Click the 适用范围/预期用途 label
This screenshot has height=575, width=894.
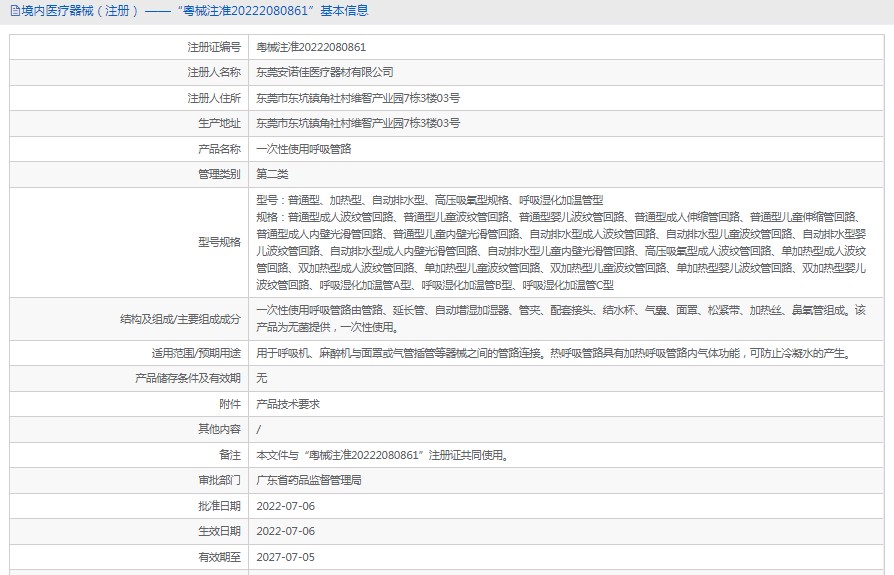196,353
